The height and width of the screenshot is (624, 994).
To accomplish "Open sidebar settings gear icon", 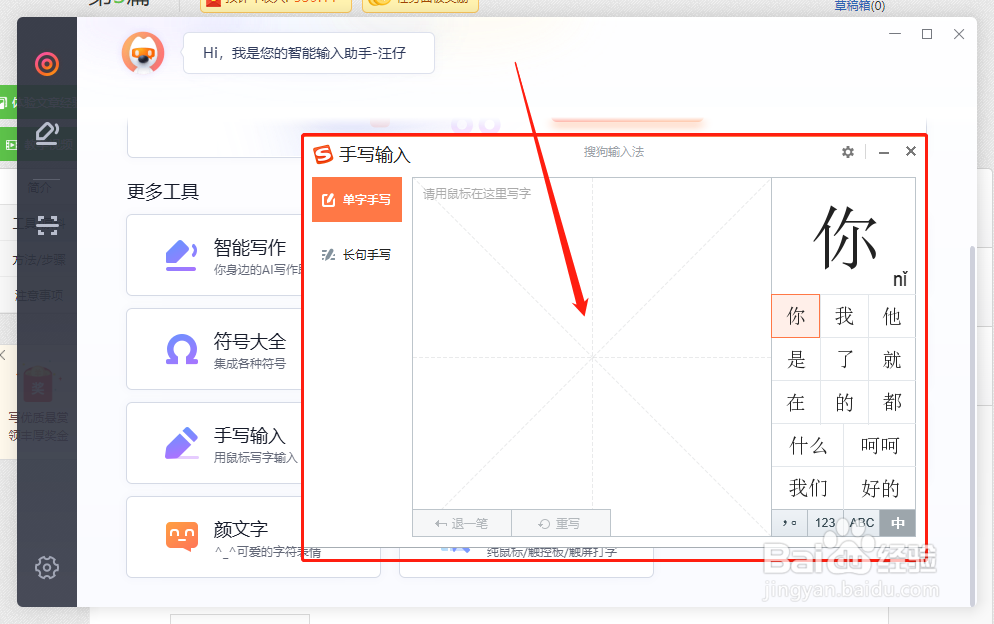I will (47, 568).
